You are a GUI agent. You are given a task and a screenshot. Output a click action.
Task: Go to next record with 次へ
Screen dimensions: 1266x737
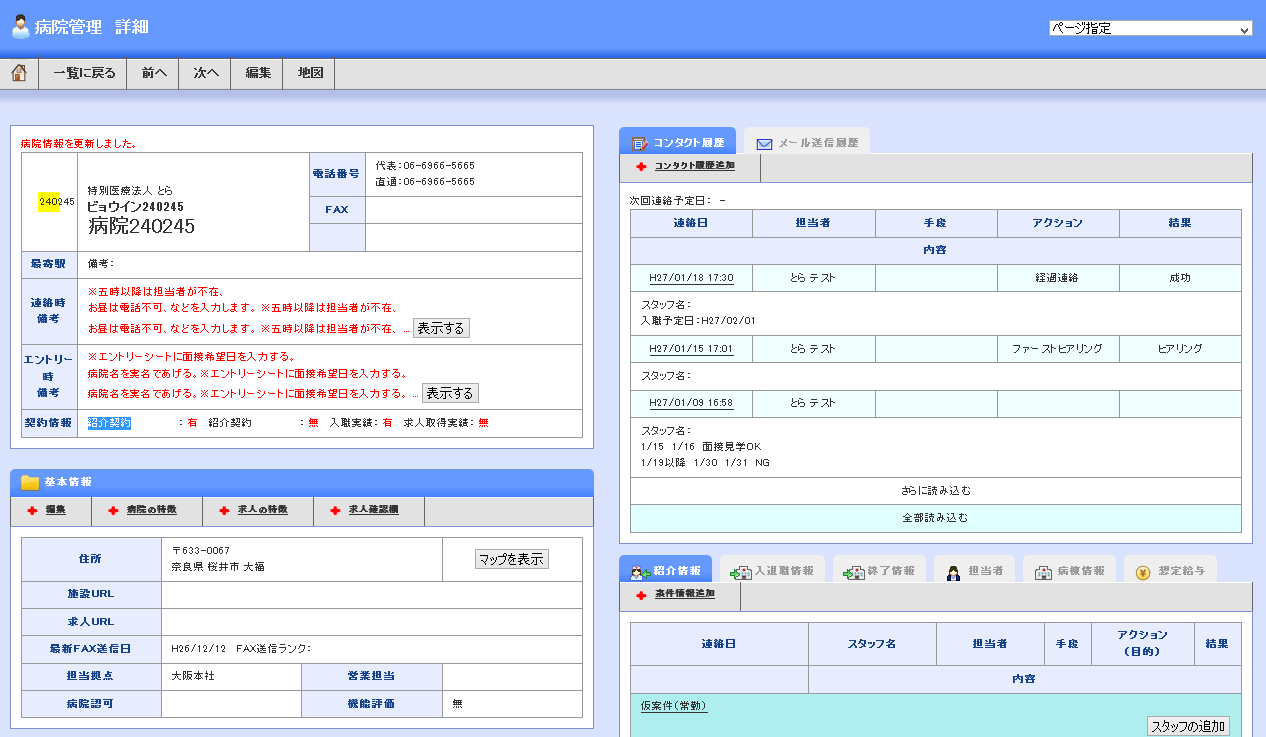[206, 73]
